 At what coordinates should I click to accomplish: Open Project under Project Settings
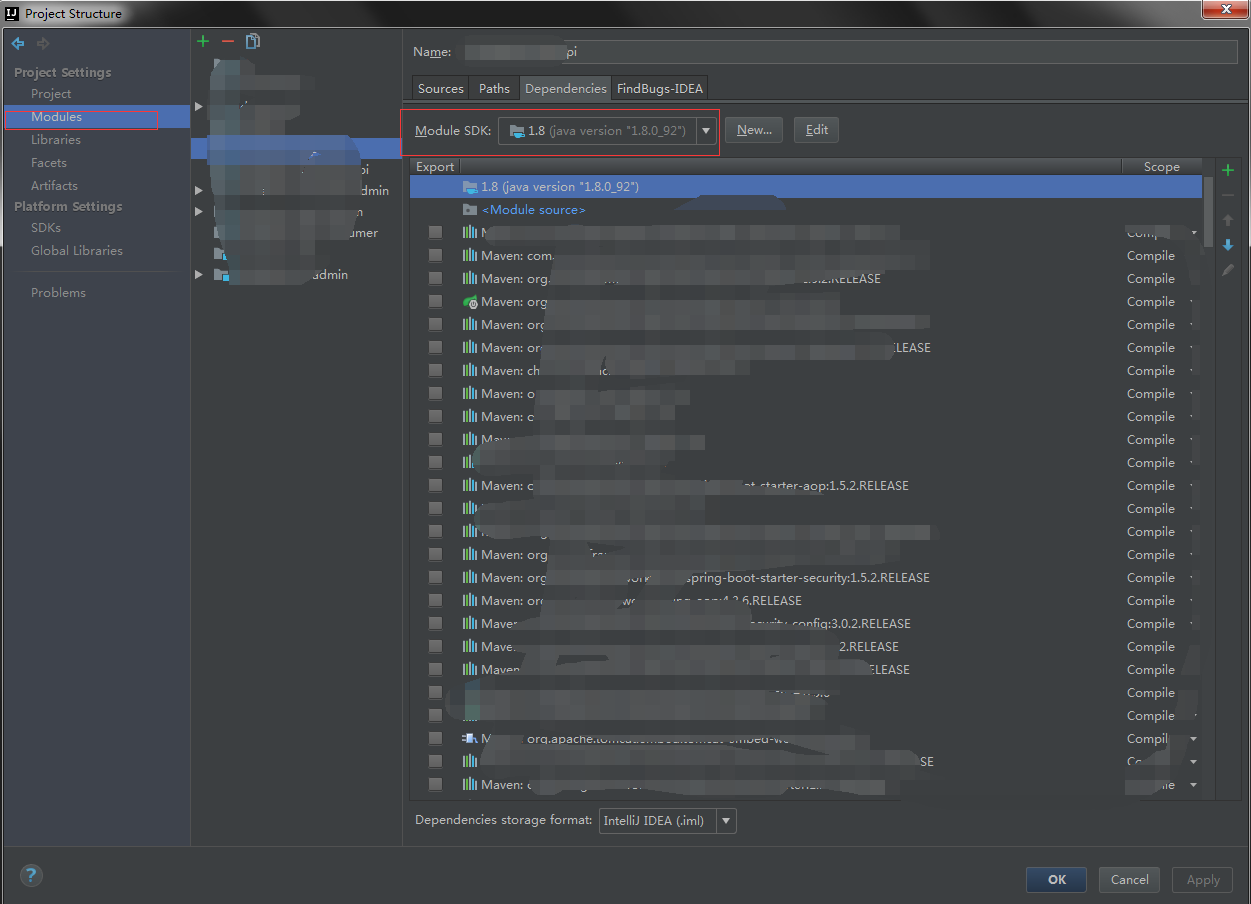[x=51, y=94]
